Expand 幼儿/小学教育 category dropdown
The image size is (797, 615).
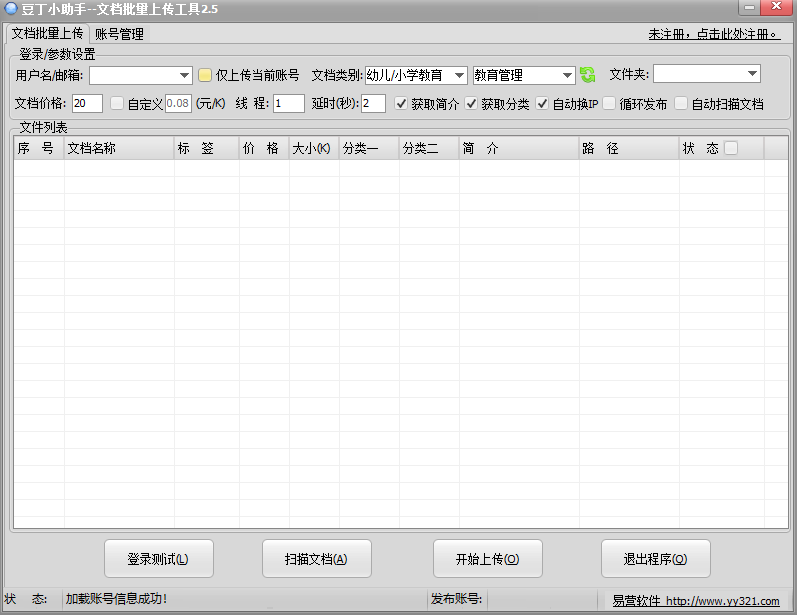(x=459, y=76)
